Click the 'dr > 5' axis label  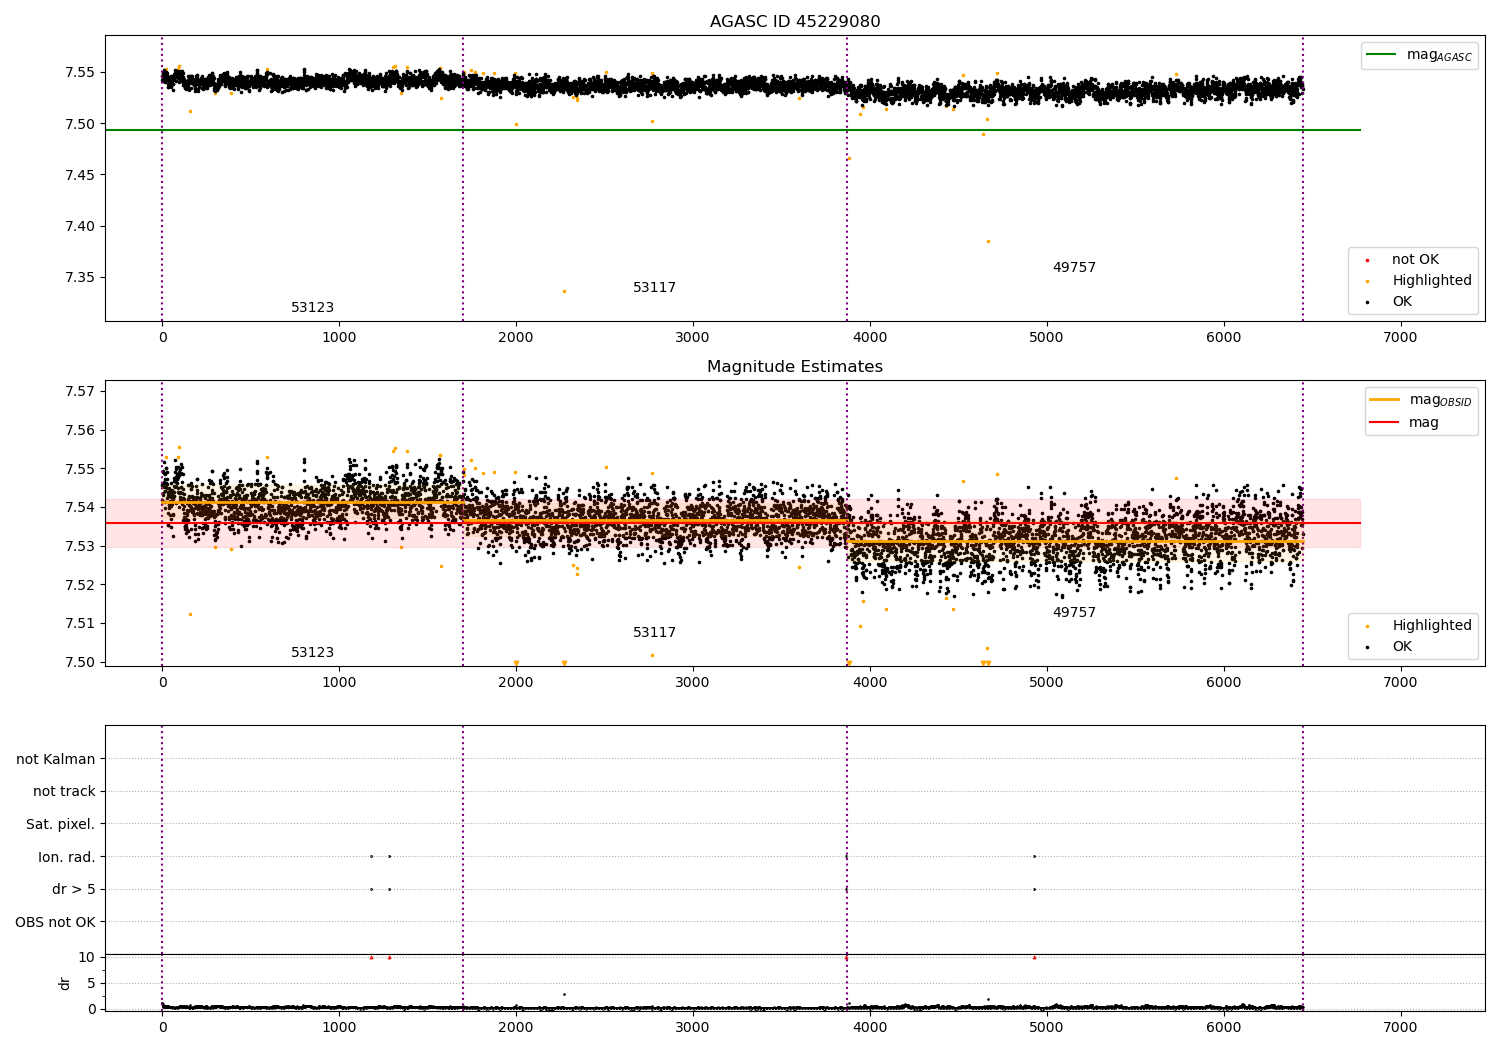coord(73,890)
